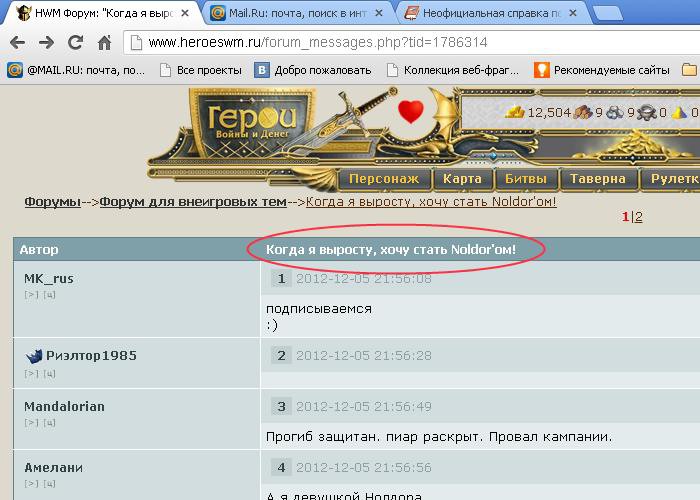Open the Добро пожаловать VK bookmark
Image resolution: width=700 pixels, height=500 pixels.
313,70
